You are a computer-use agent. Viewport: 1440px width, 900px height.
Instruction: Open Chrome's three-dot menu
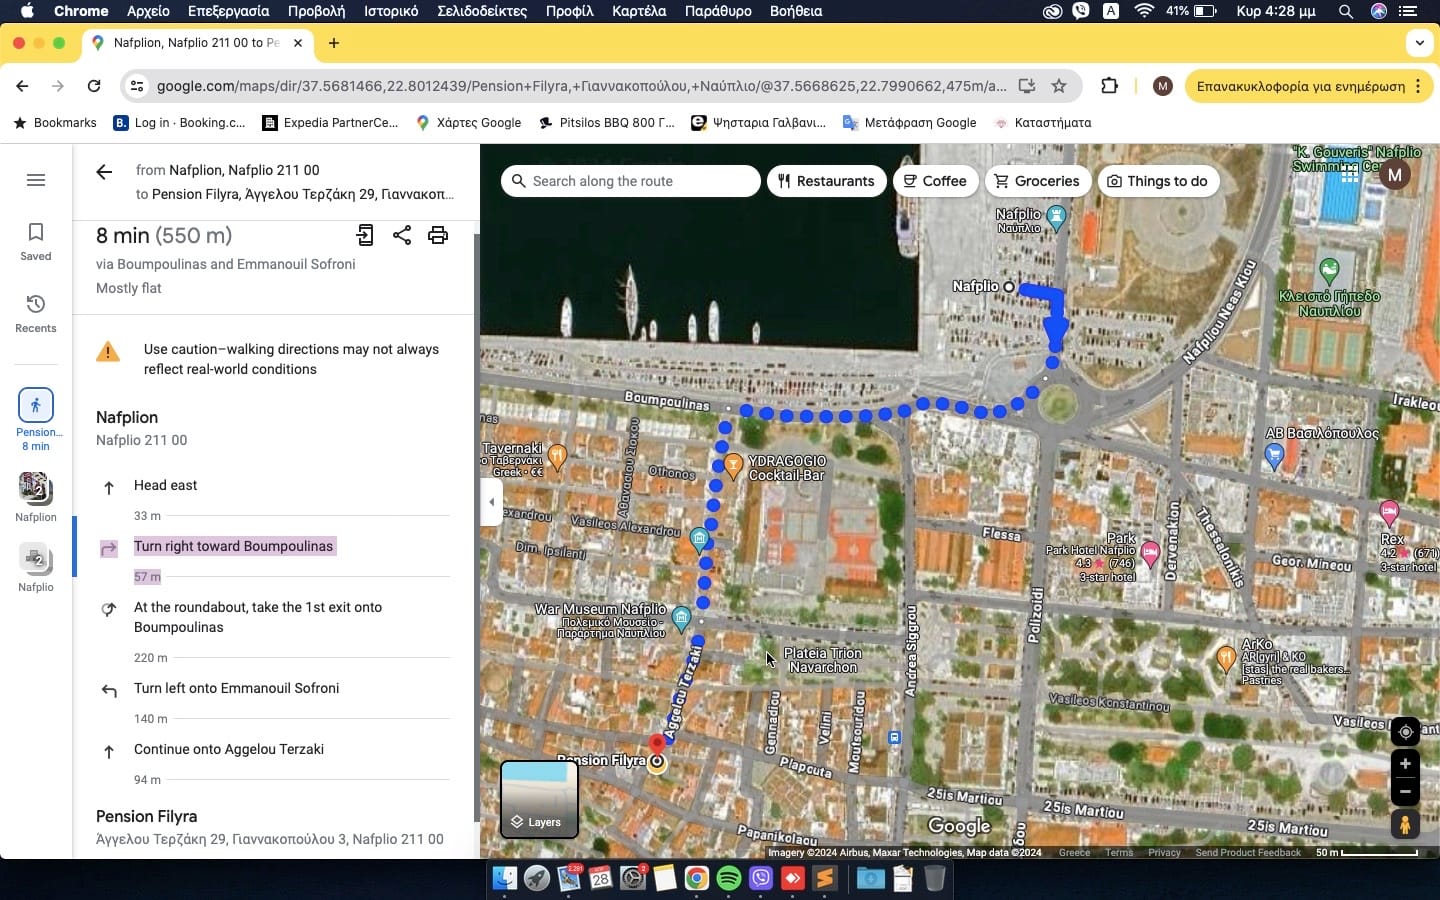pyautogui.click(x=1418, y=86)
